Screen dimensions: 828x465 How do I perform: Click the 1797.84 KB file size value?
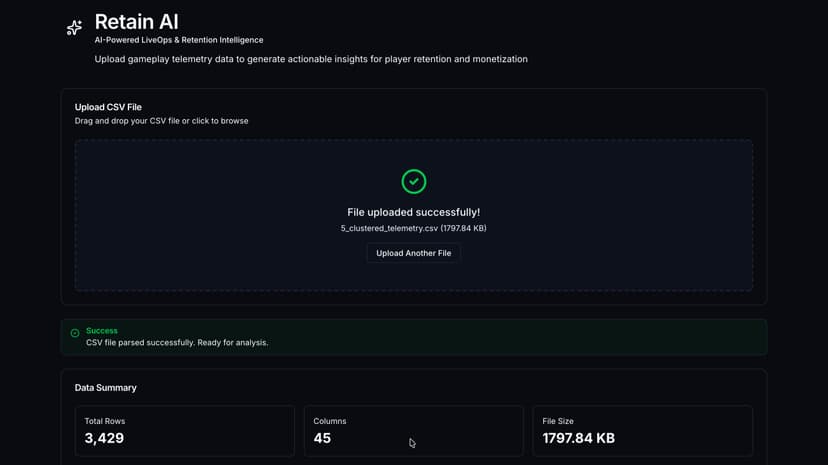(578, 438)
